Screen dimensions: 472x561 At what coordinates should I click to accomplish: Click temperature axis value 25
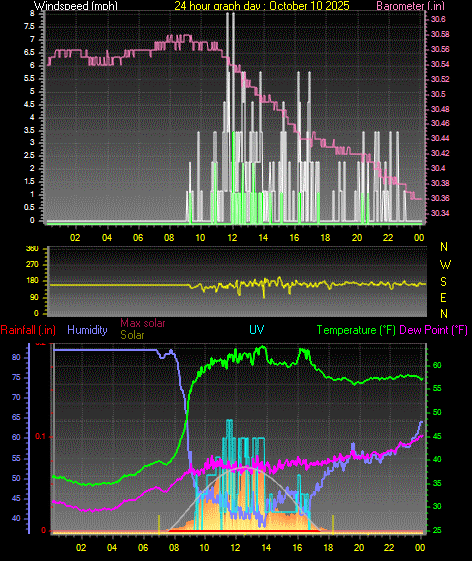(x=437, y=530)
